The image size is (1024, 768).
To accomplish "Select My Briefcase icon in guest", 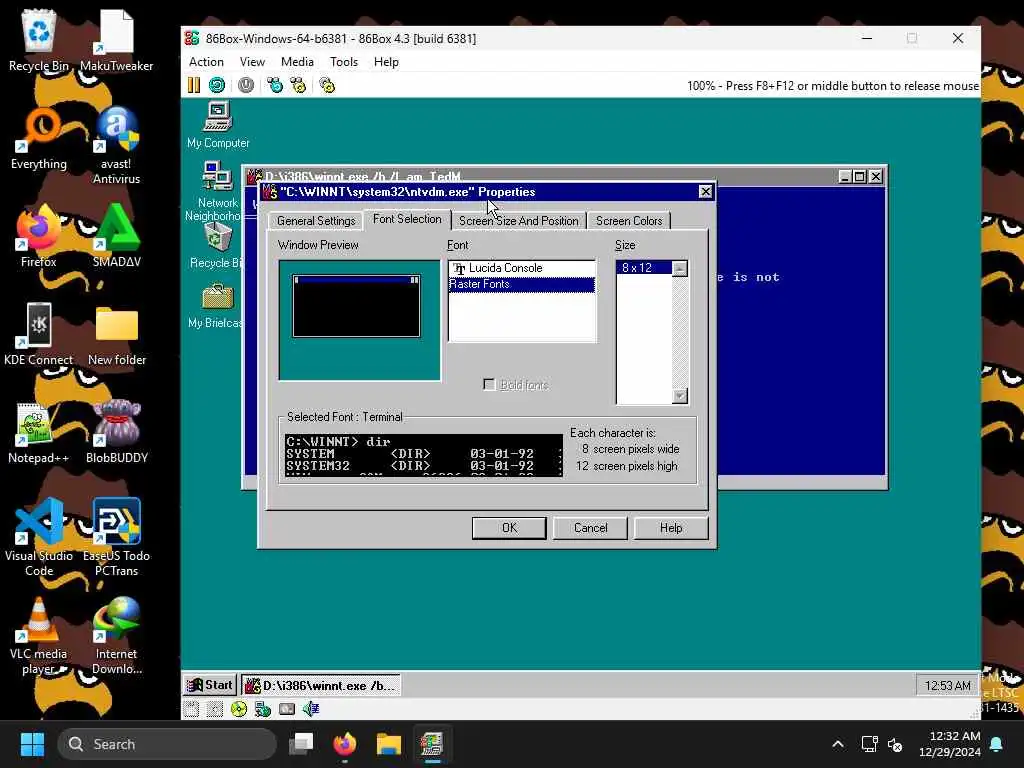I will 216,307.
